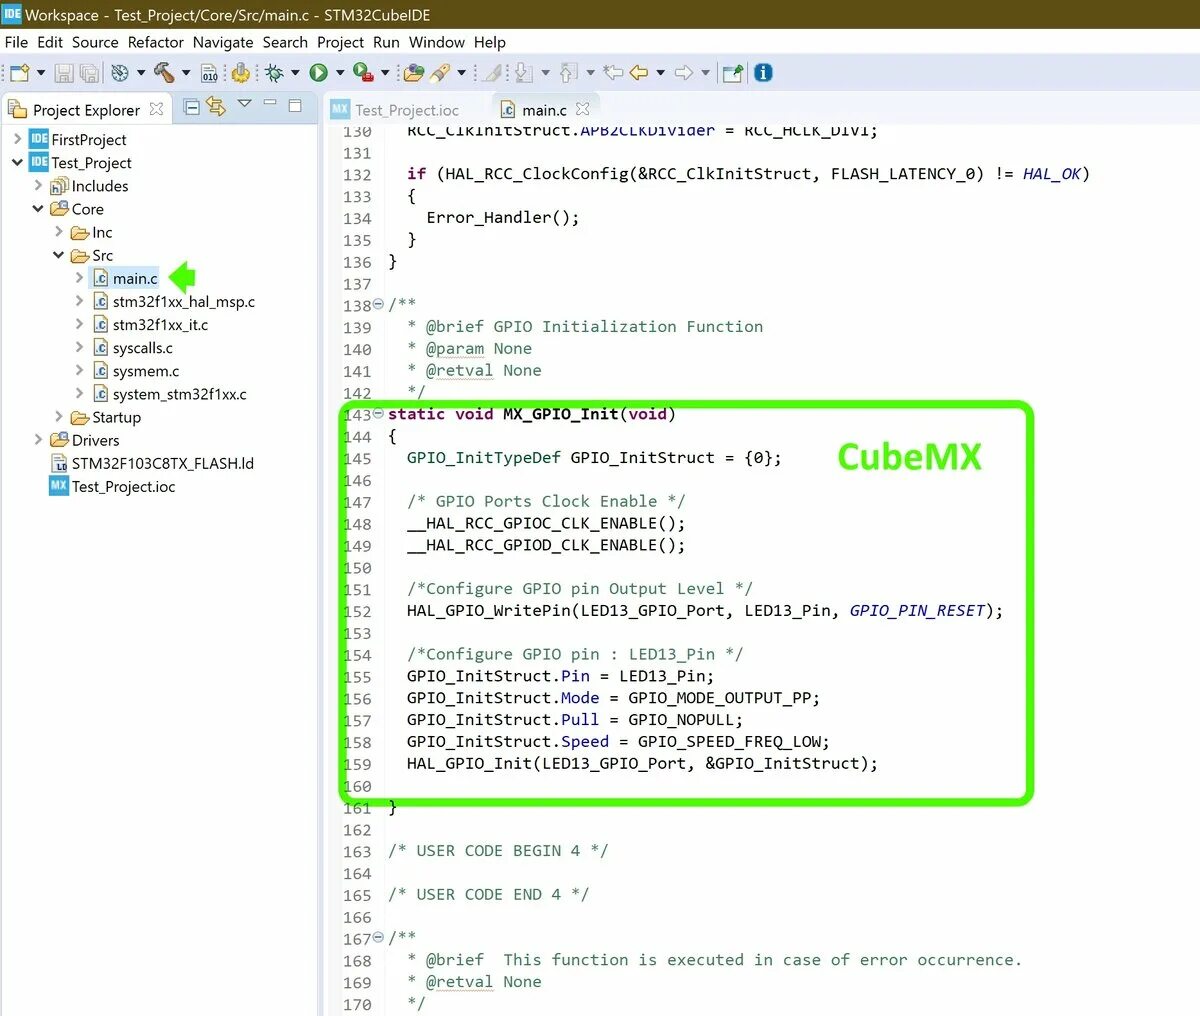Expand the Drivers folder
The width and height of the screenshot is (1200, 1016).
pyautogui.click(x=38, y=439)
